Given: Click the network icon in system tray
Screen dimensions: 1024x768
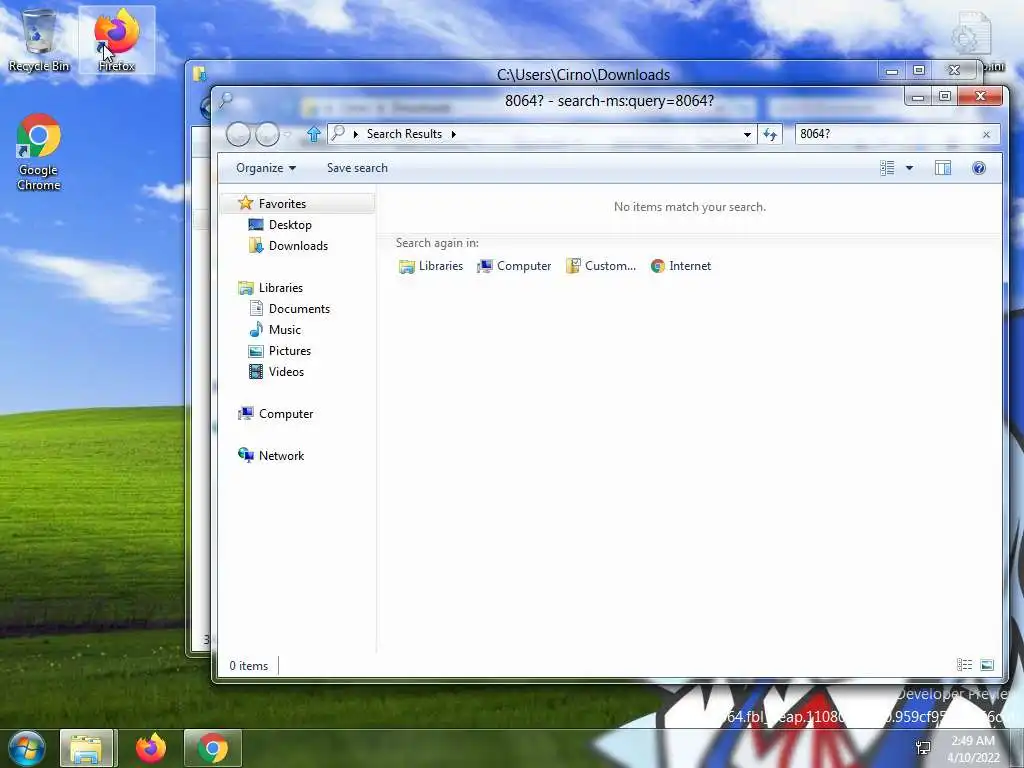Looking at the screenshot, I should pyautogui.click(x=923, y=748).
